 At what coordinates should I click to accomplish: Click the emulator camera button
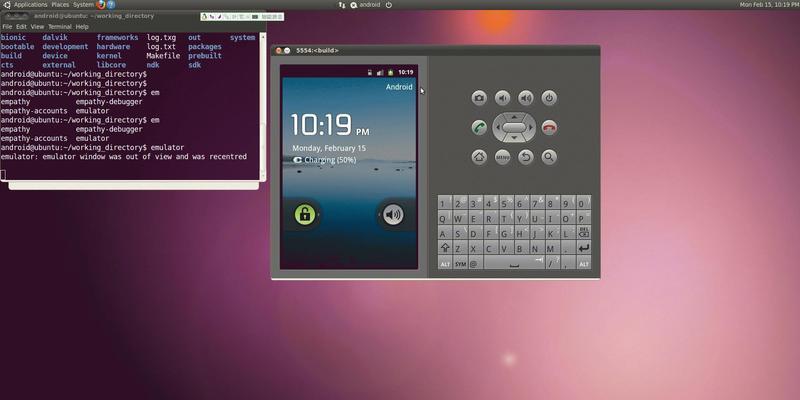[479, 98]
